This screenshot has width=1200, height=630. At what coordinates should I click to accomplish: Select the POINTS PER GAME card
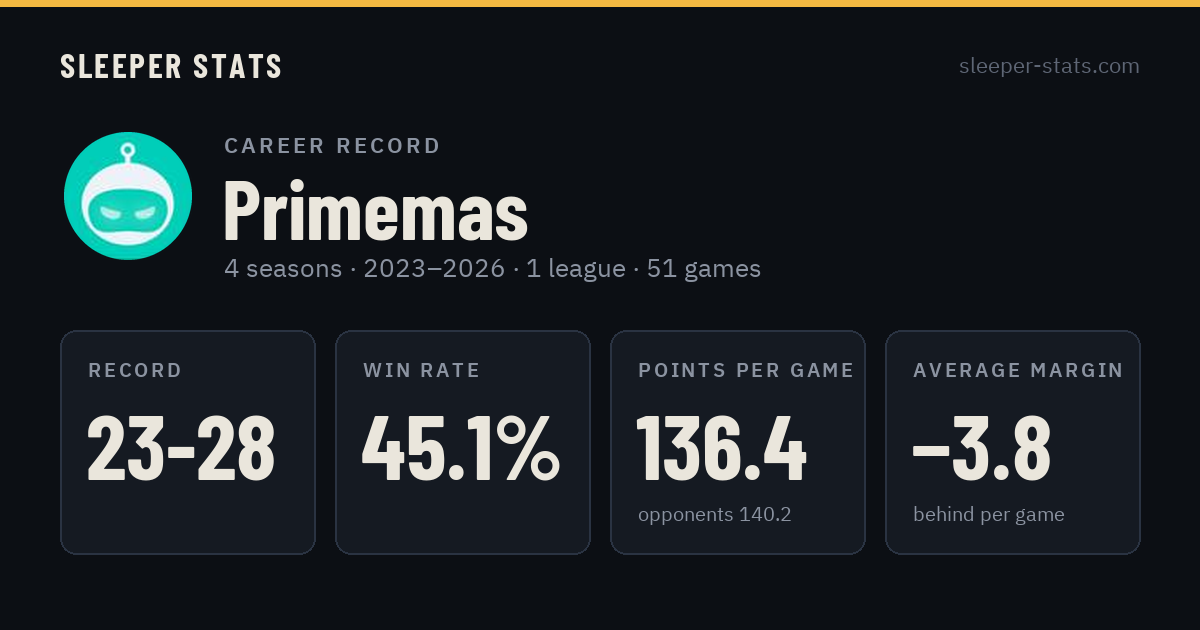738,442
